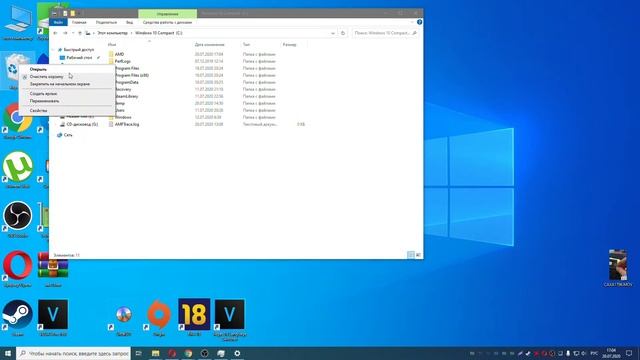Select Origin desktop shortcut
Image resolution: width=640 pixels, height=360 pixels.
(x=159, y=318)
